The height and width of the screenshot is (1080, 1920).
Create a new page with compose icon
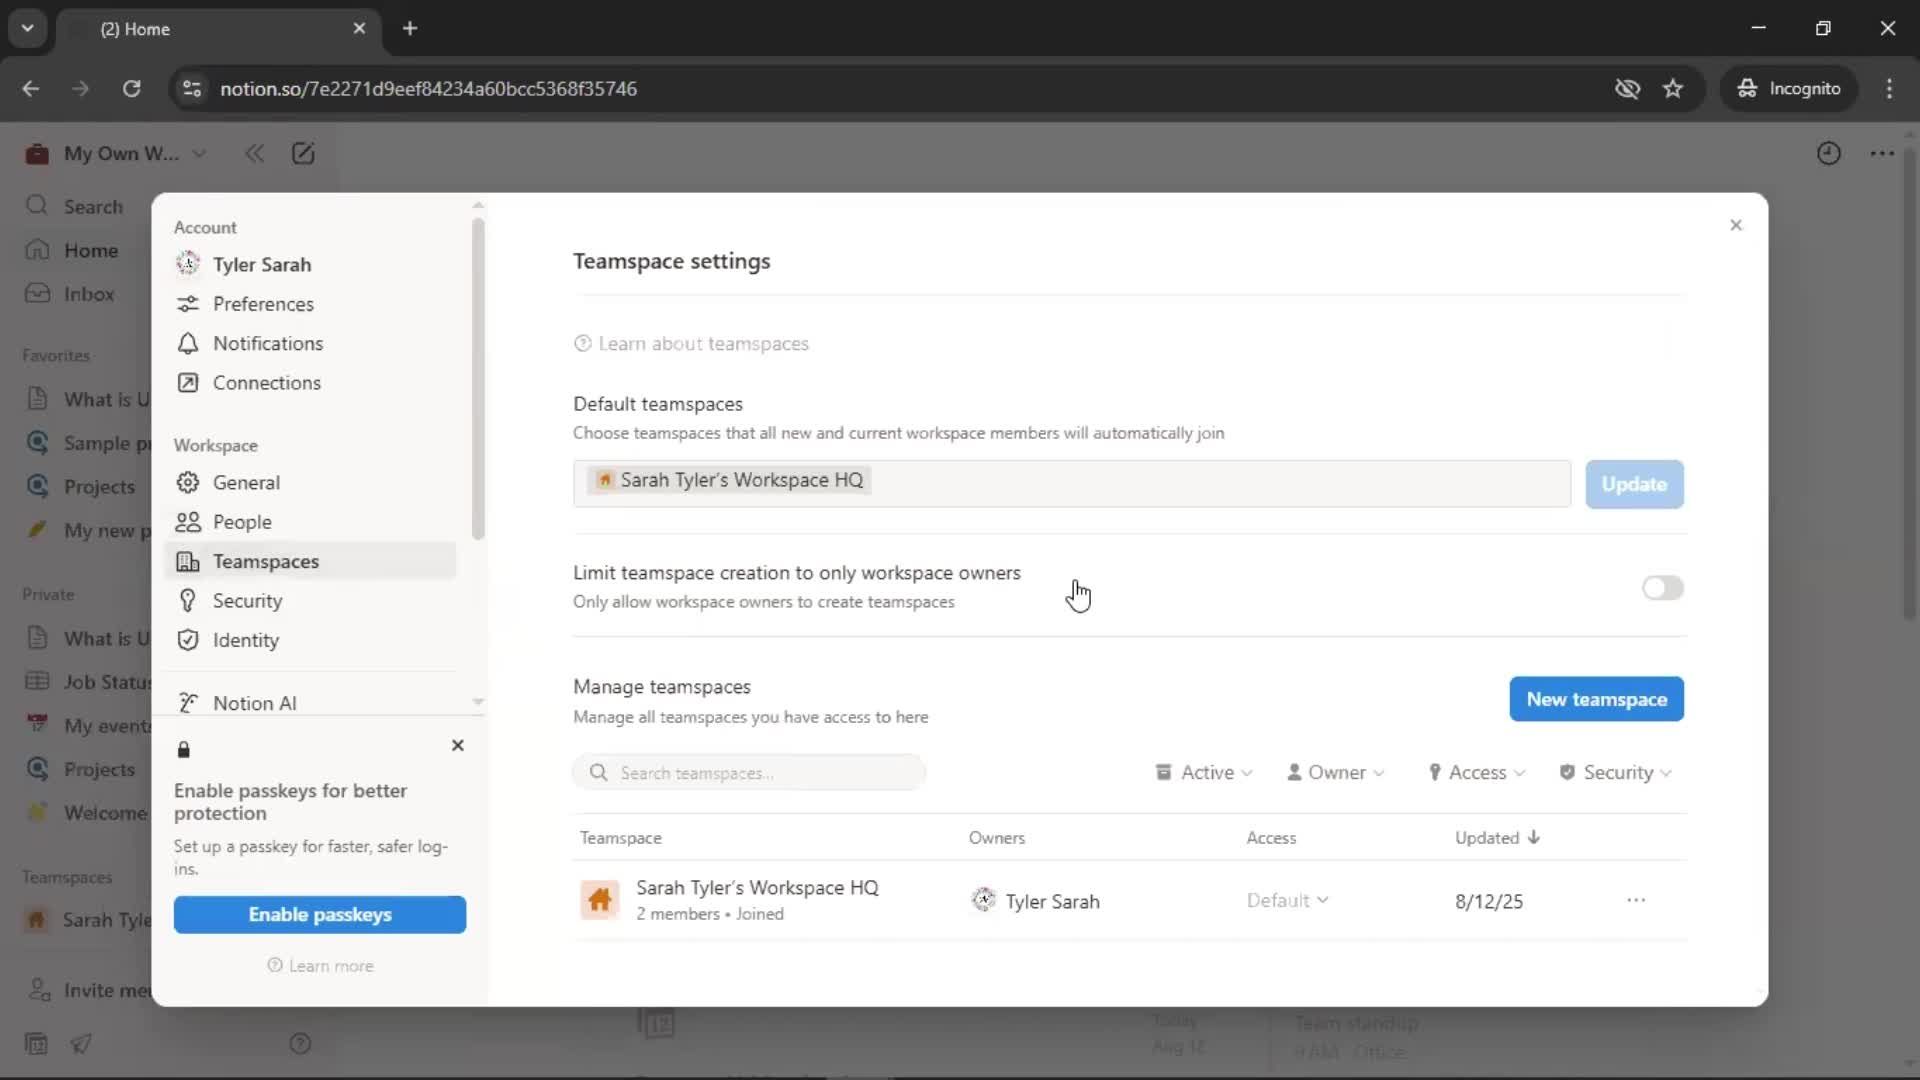(303, 153)
